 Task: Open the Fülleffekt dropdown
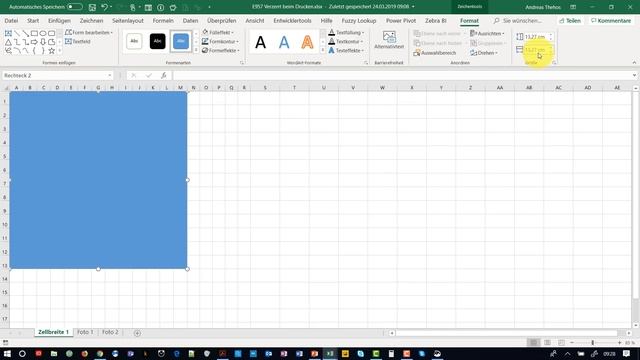click(218, 32)
